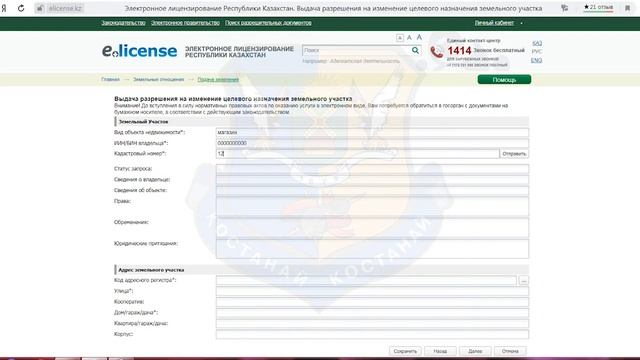The width and height of the screenshot is (640, 360).
Task: Select the Статус запроса field
Action: [x=372, y=169]
